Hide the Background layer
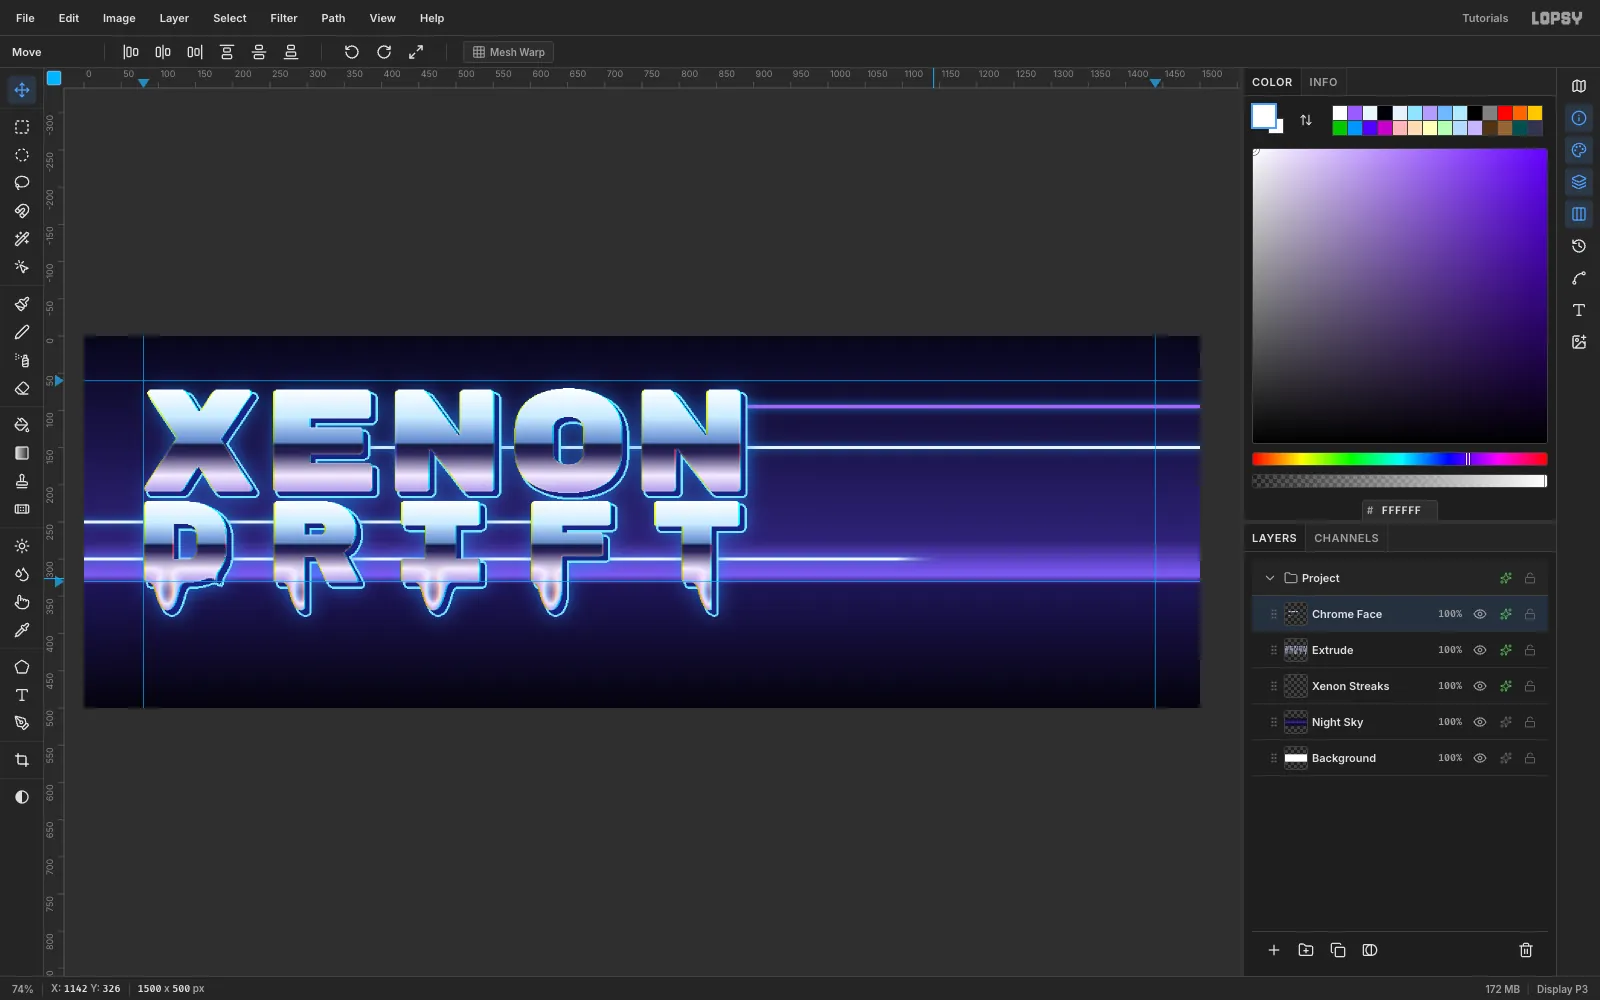Screen dimensions: 1600x1000 tap(1480, 758)
